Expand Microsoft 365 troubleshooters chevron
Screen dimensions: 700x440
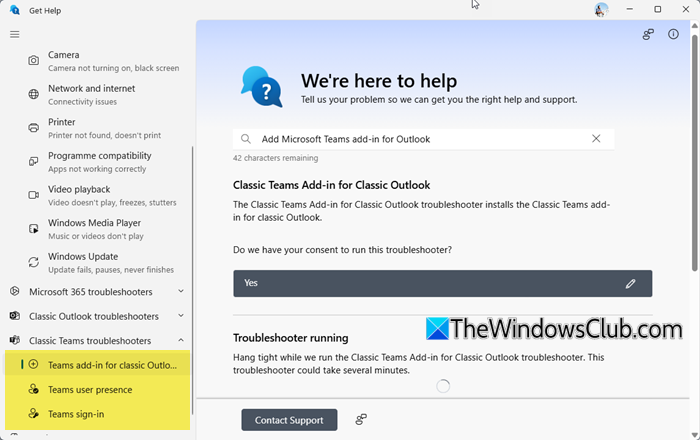click(181, 291)
